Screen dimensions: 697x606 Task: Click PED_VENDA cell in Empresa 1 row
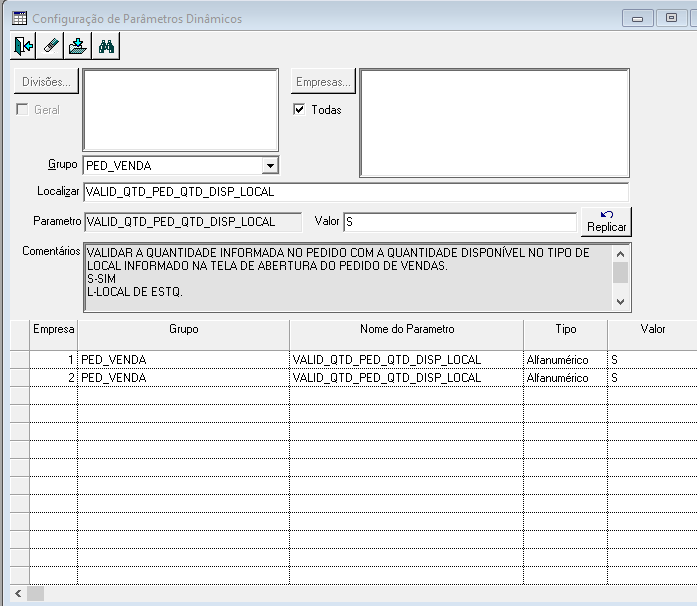tap(184, 360)
